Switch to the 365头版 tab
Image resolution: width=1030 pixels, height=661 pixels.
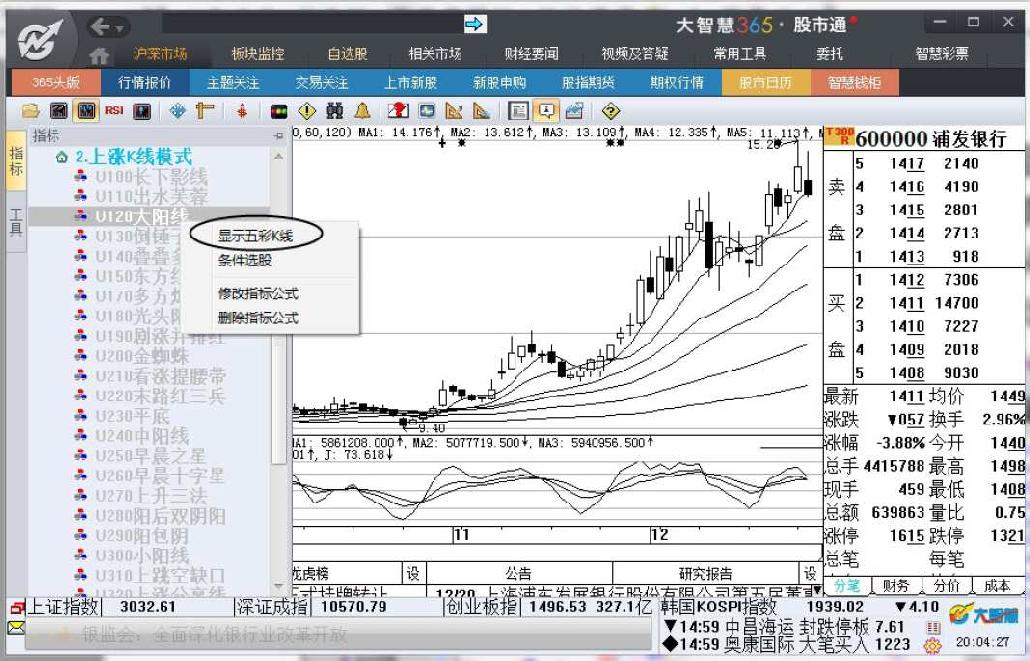click(56, 83)
